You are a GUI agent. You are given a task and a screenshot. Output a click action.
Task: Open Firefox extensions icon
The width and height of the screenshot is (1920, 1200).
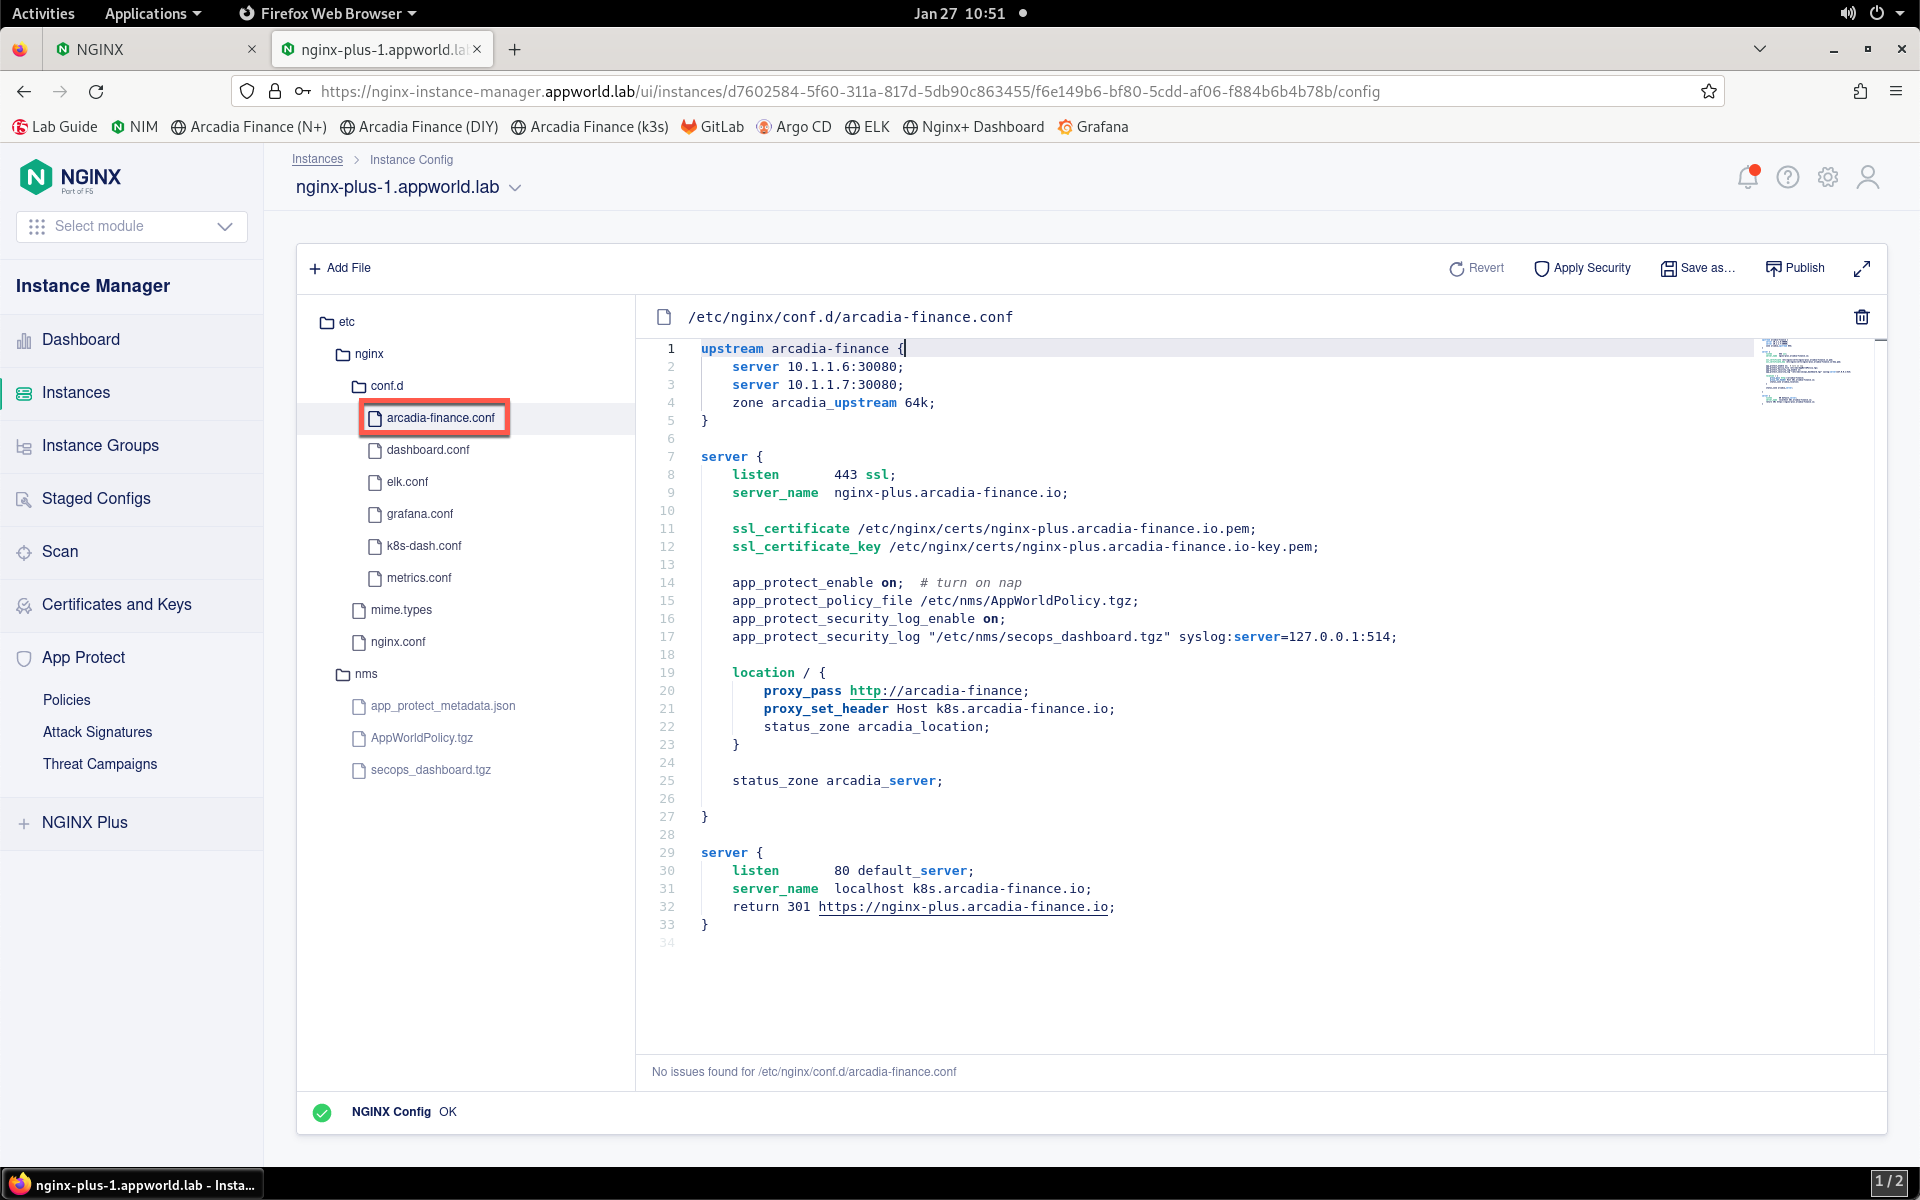pos(1860,91)
